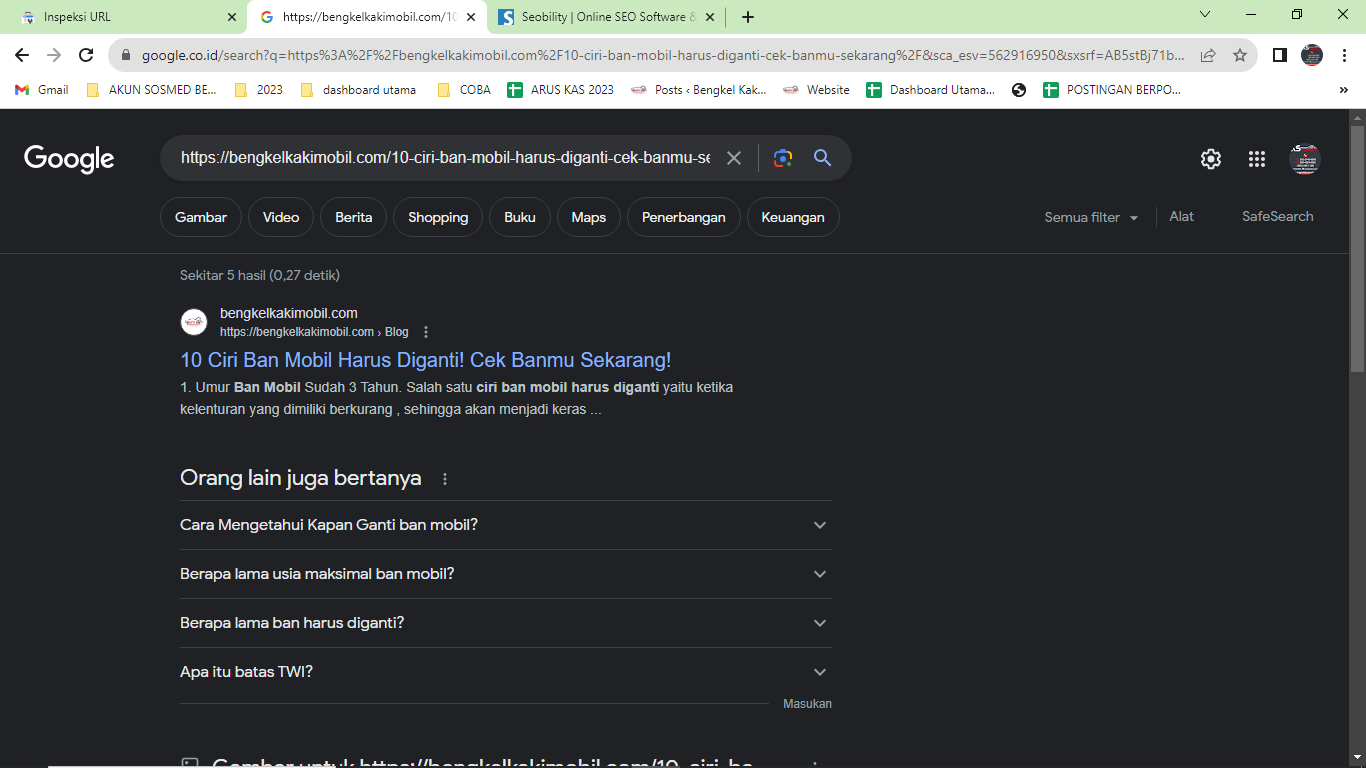Expand 'Berapa lama ban harus diganti?'
Image resolution: width=1366 pixels, height=768 pixels.
(506, 623)
